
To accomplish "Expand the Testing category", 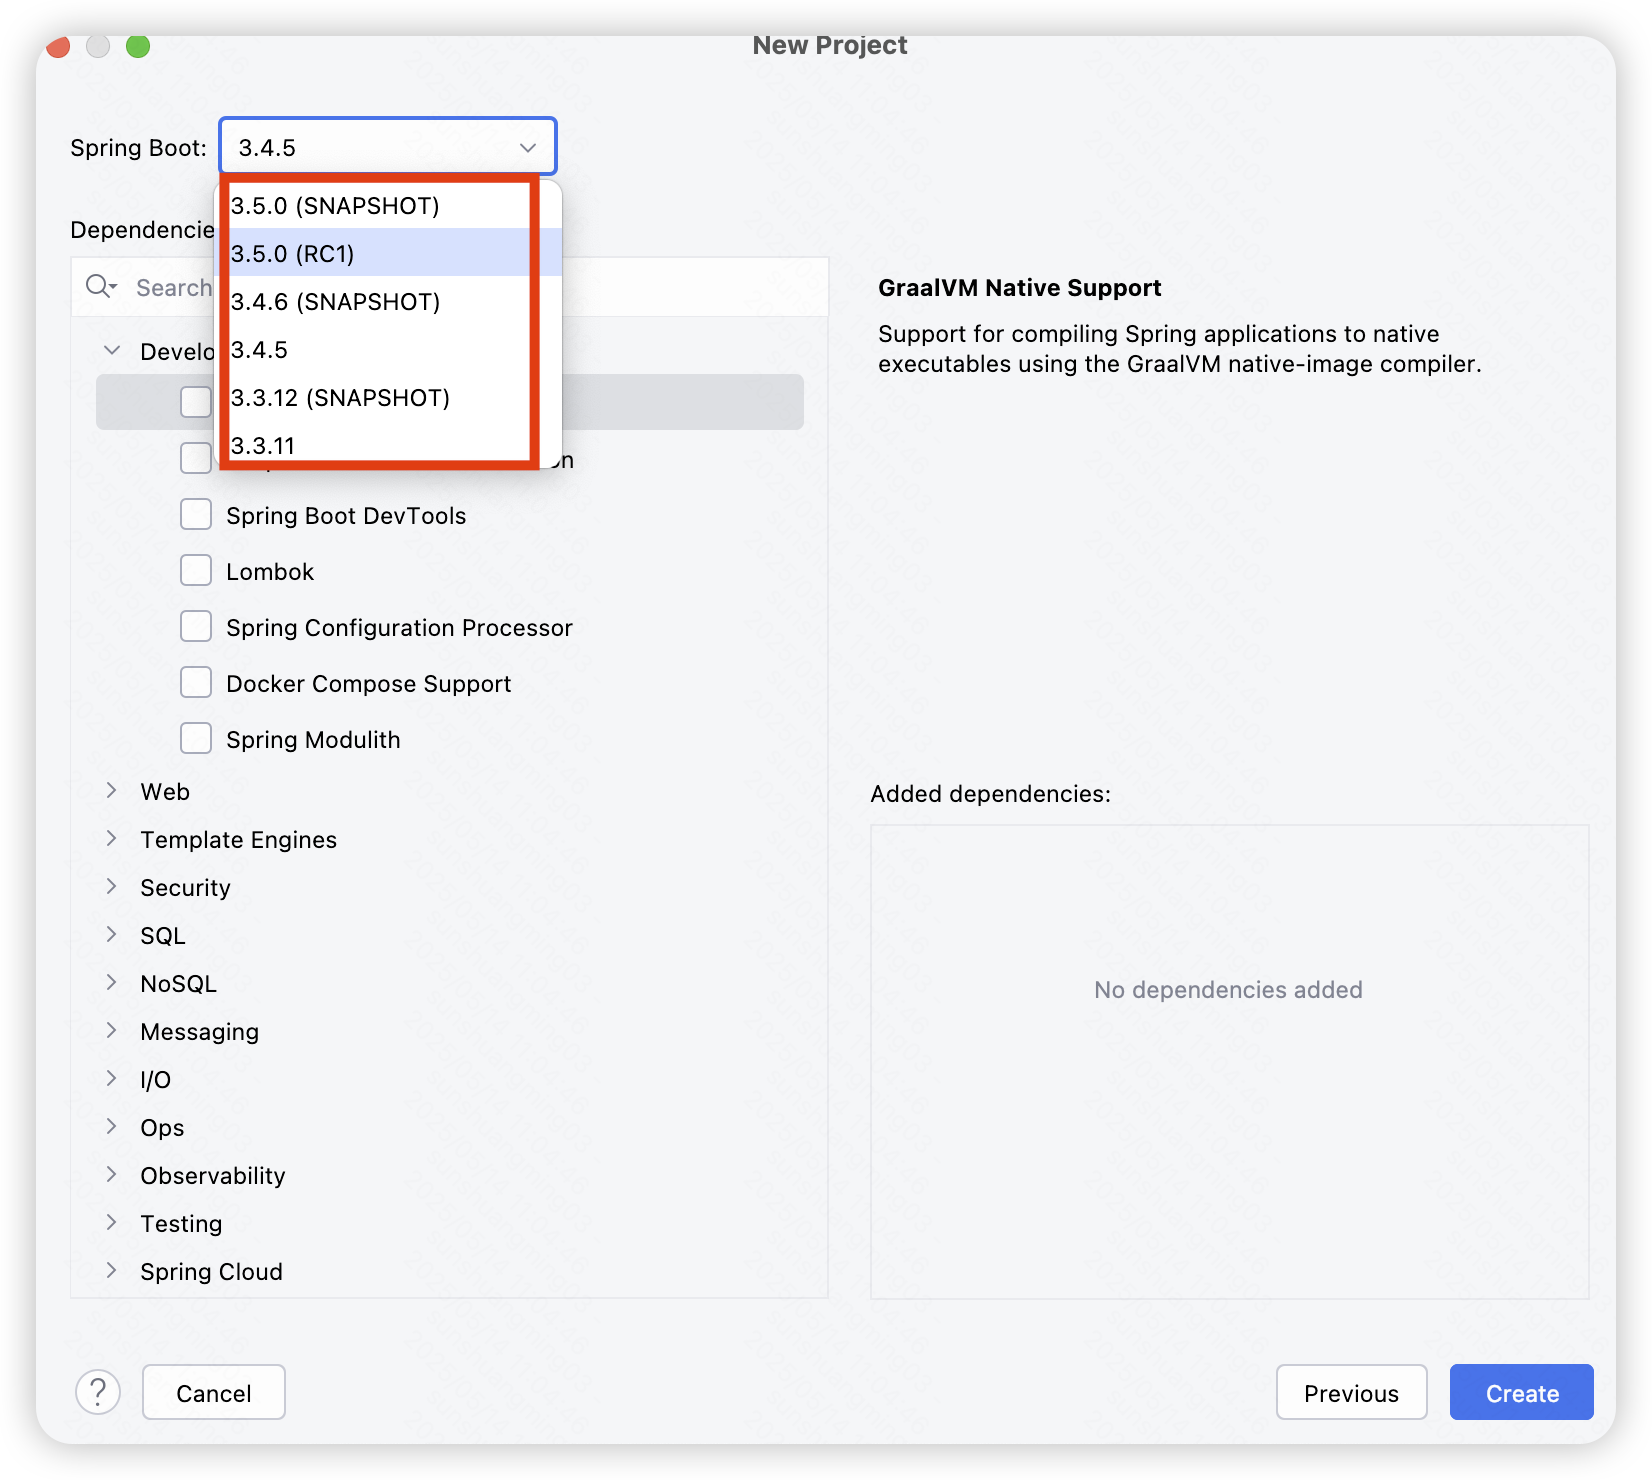I will 112,1223.
